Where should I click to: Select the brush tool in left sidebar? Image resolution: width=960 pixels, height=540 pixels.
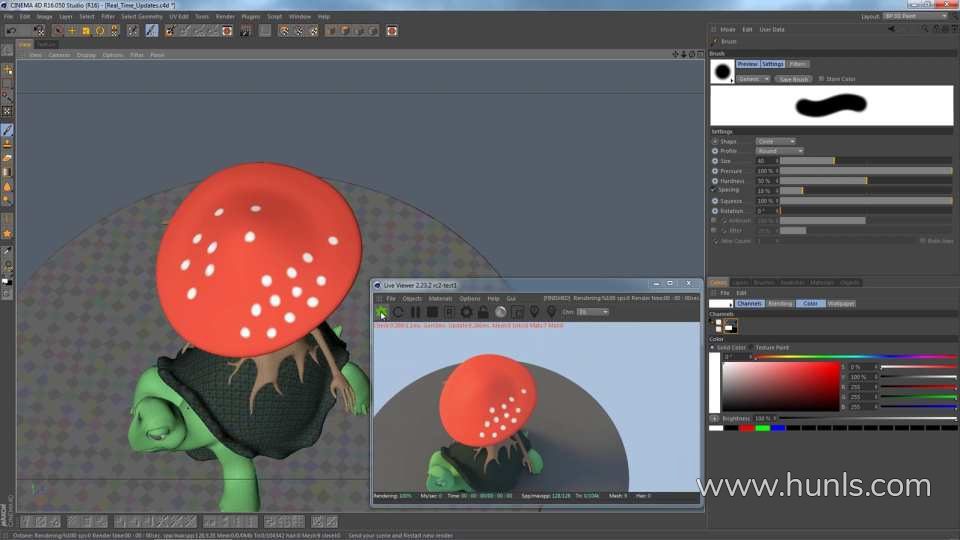(x=7, y=130)
